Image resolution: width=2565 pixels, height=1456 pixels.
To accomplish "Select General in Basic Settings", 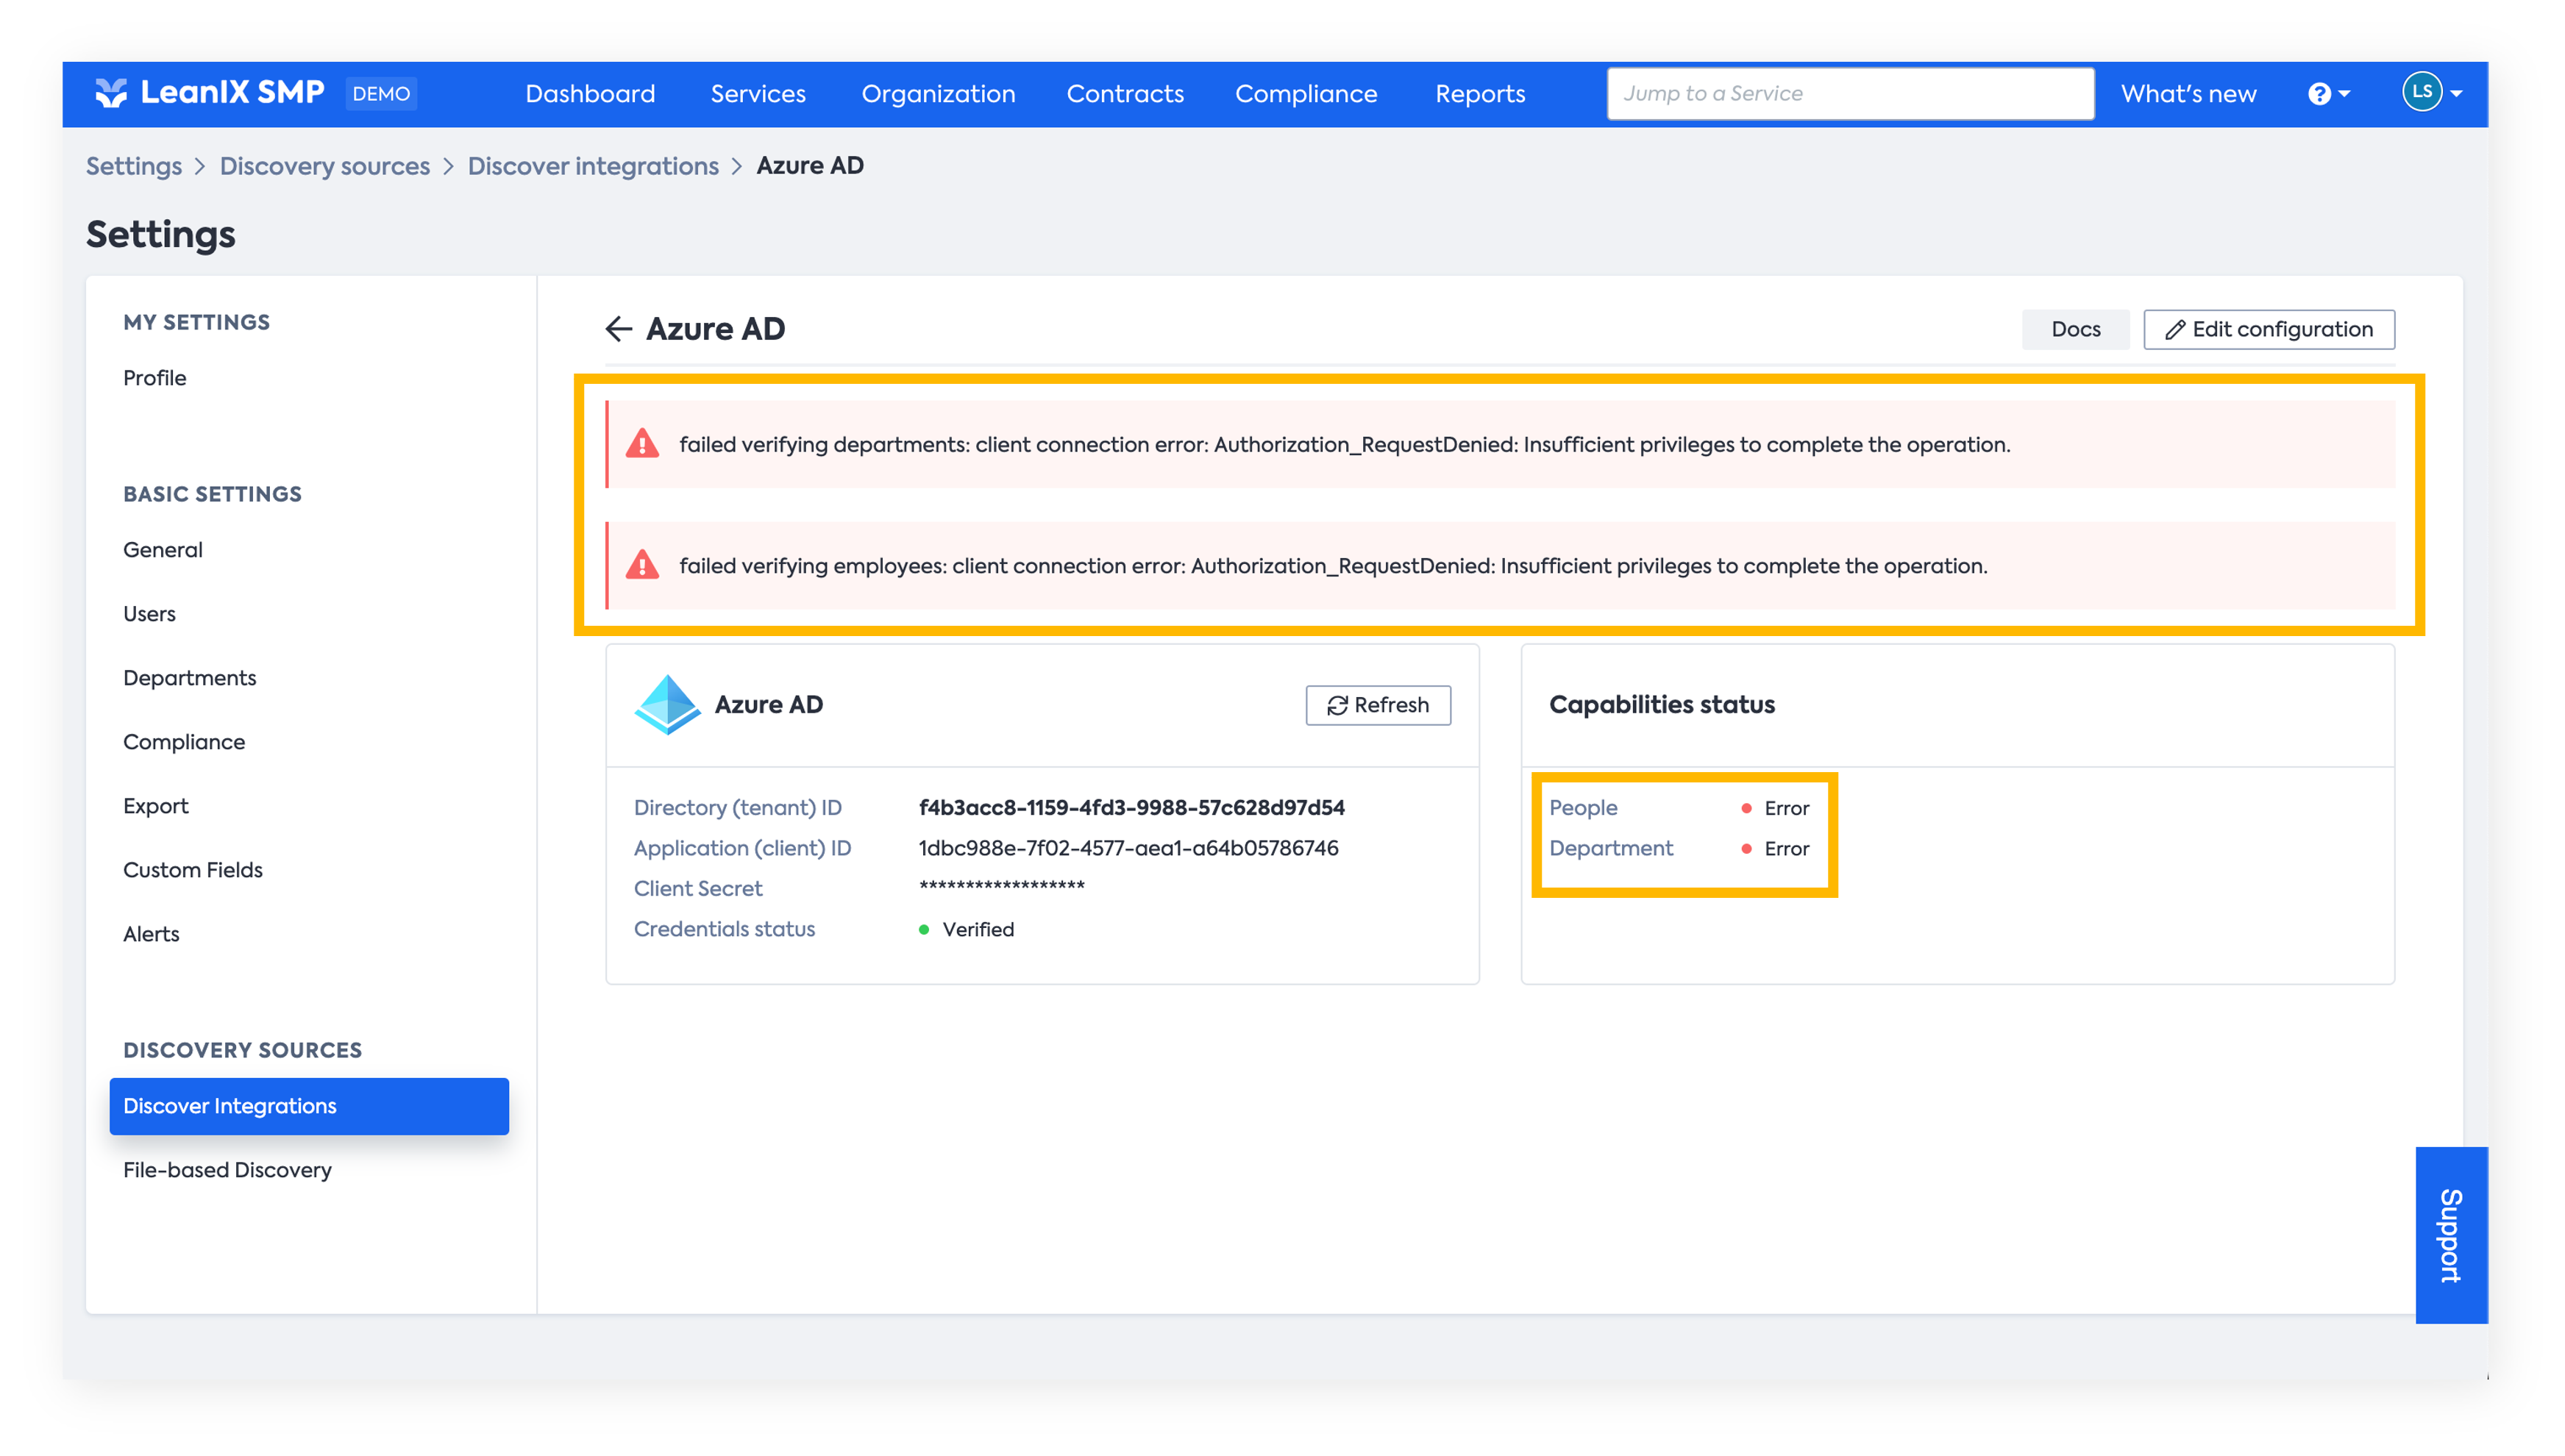I will point(163,550).
